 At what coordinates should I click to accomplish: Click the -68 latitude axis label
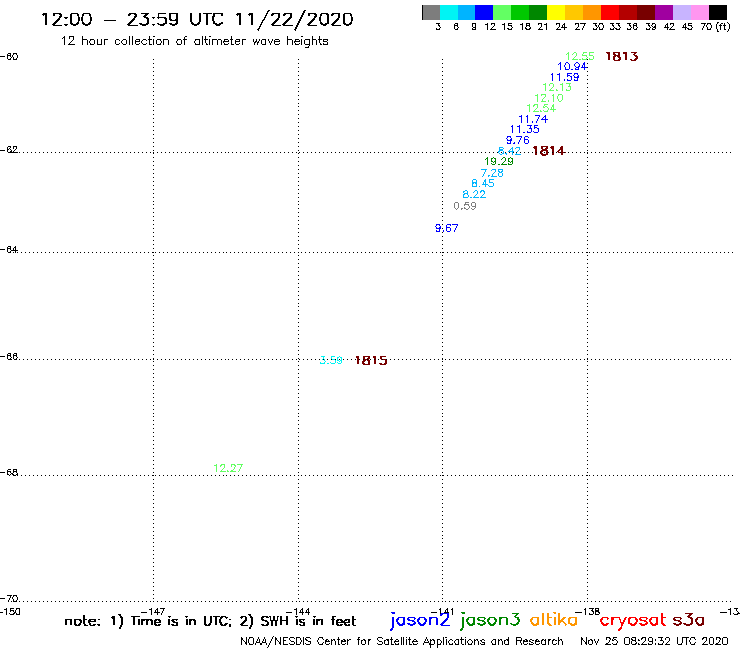(9, 473)
